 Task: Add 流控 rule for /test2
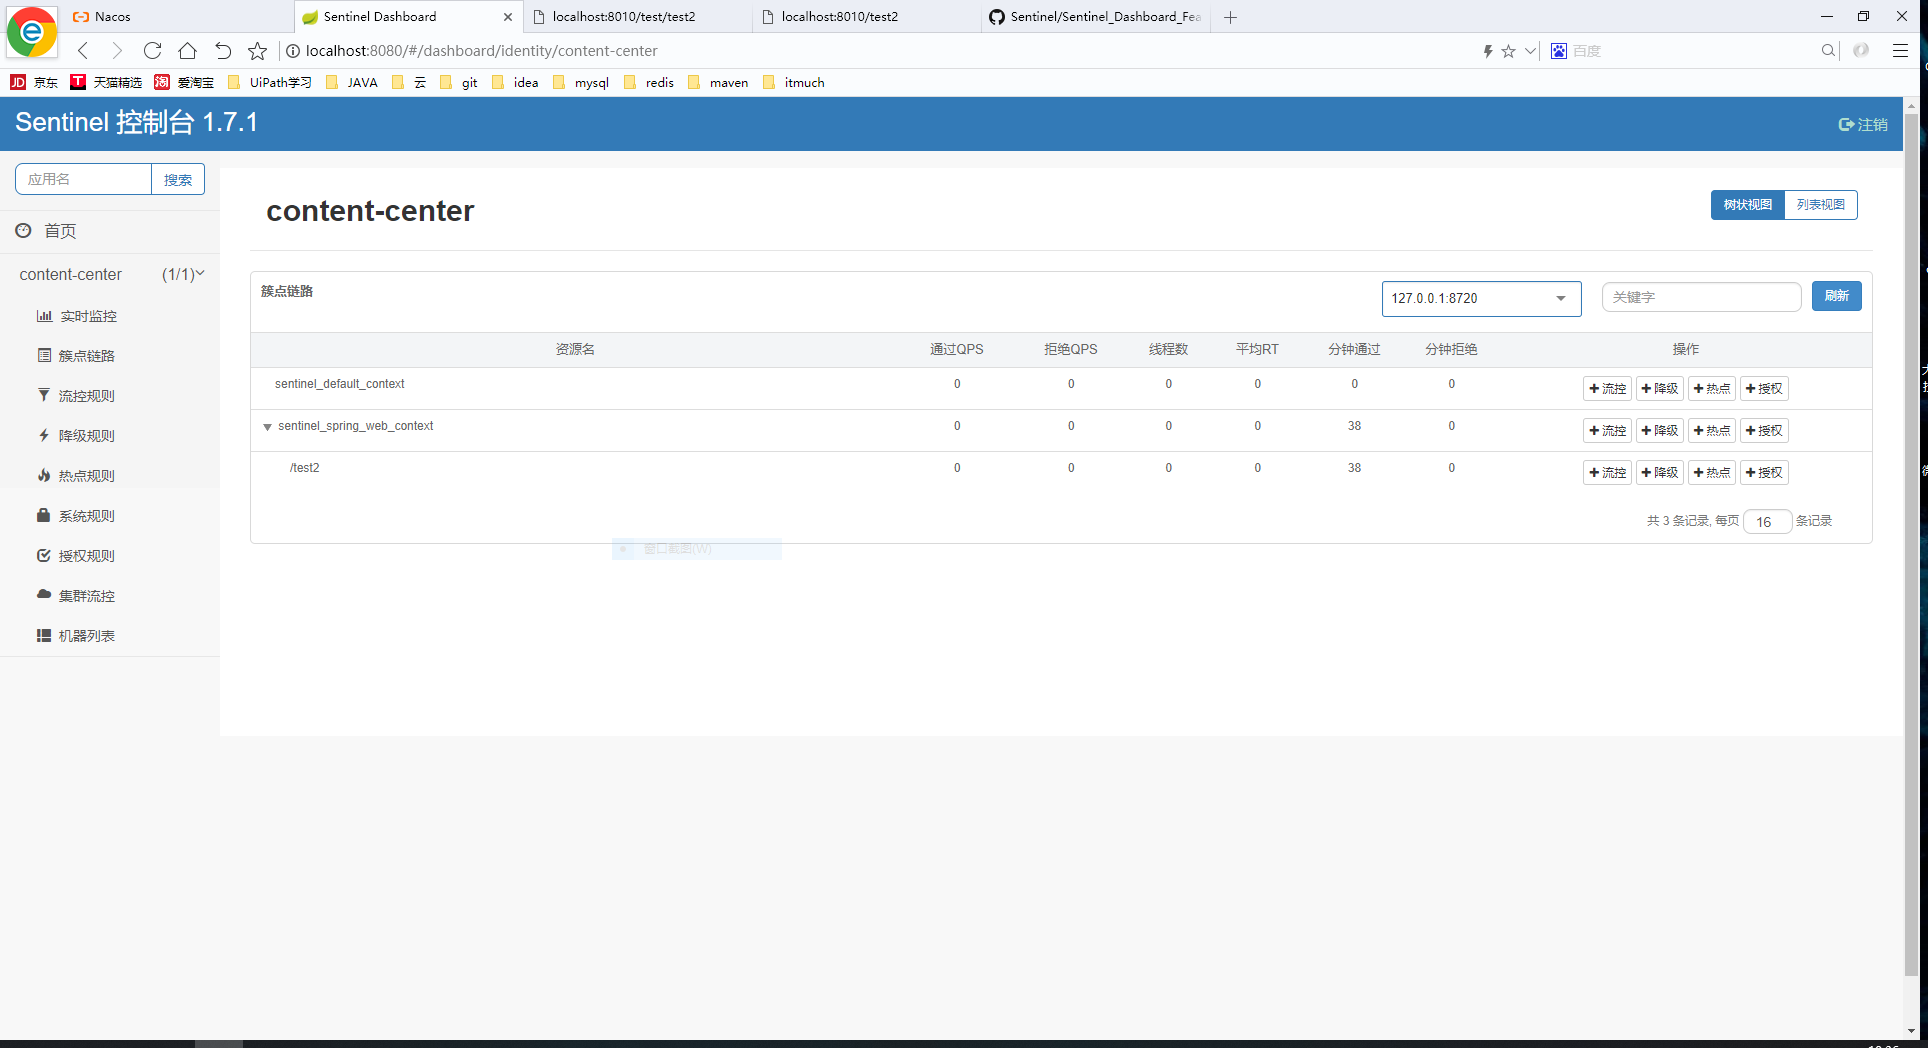tap(1607, 473)
